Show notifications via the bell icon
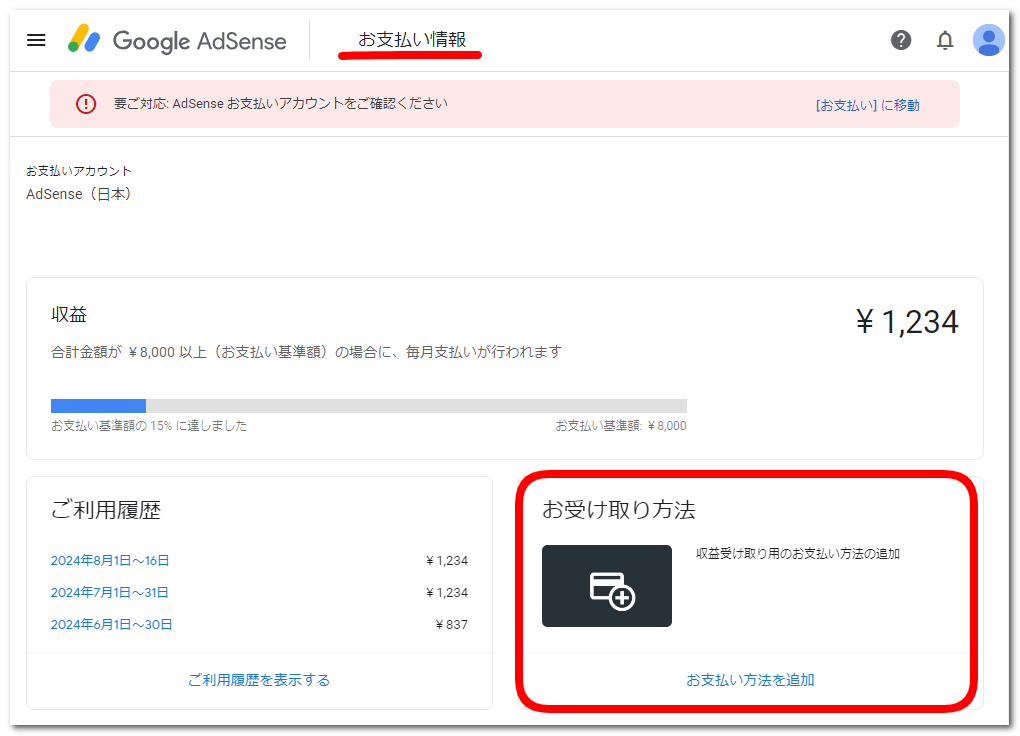Screen dimensions: 1020x736 [x=945, y=40]
